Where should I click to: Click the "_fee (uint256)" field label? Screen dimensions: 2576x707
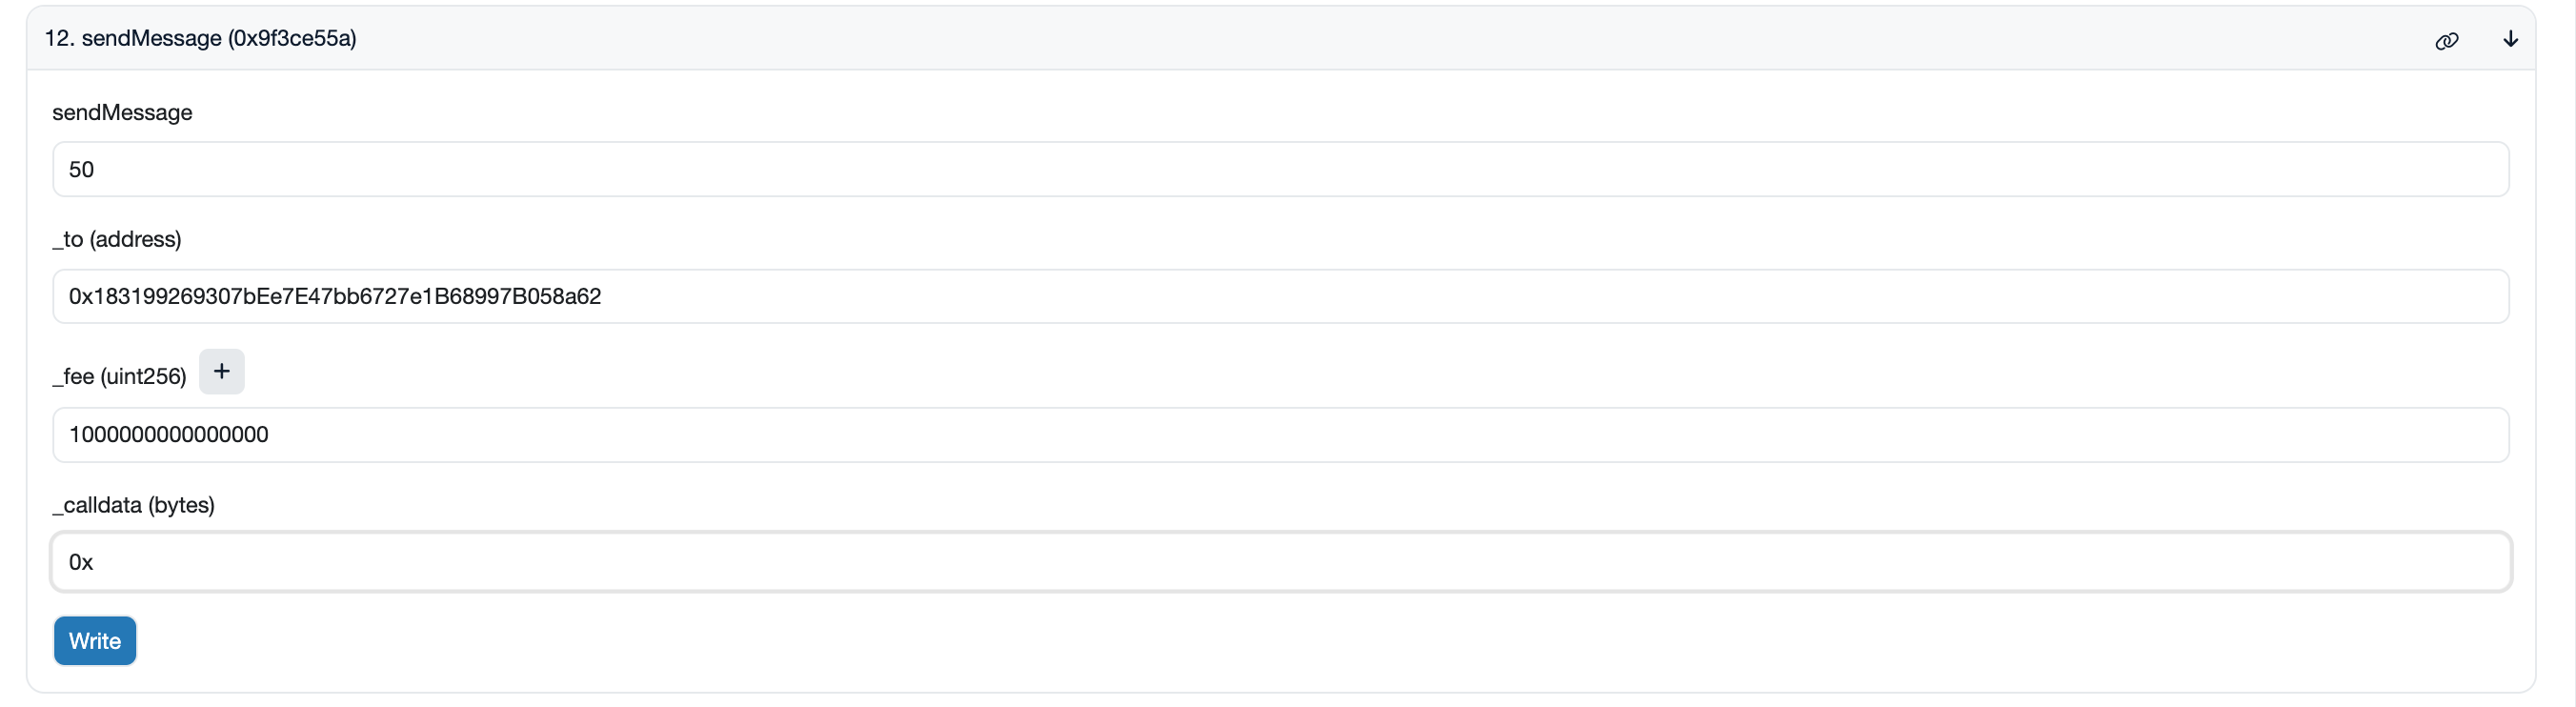coord(119,376)
